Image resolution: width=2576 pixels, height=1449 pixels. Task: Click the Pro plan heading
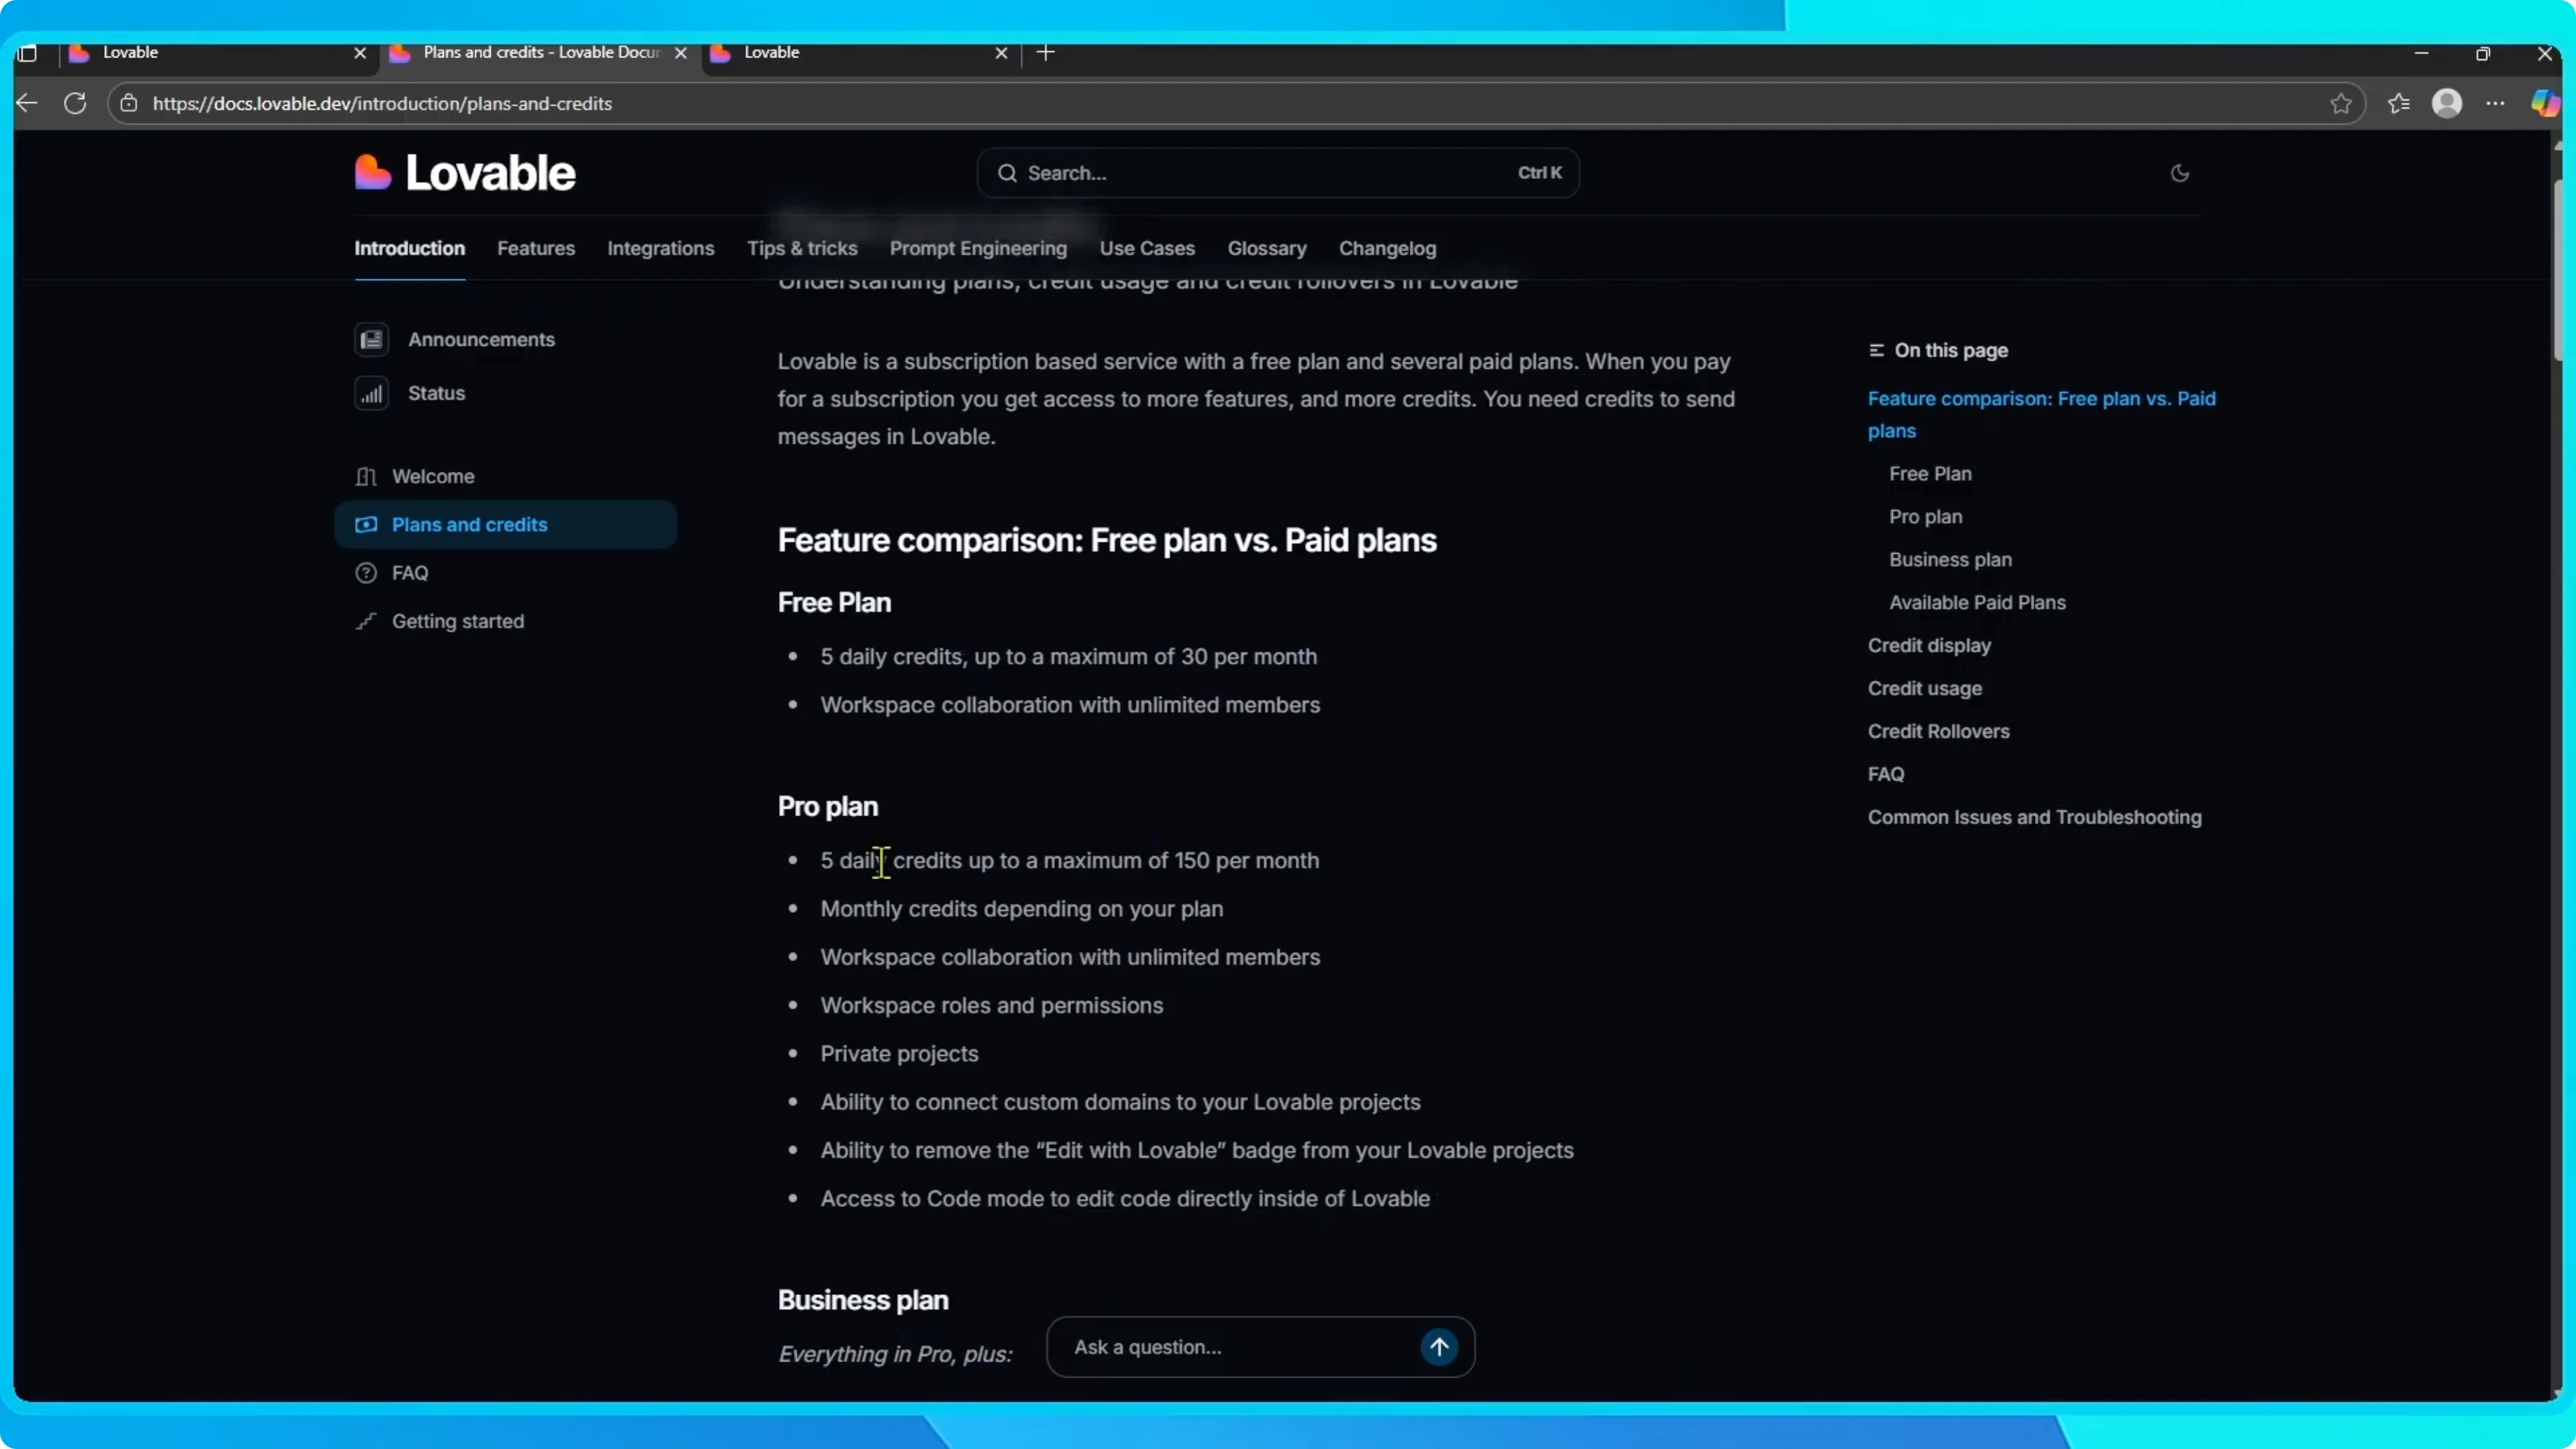point(828,806)
